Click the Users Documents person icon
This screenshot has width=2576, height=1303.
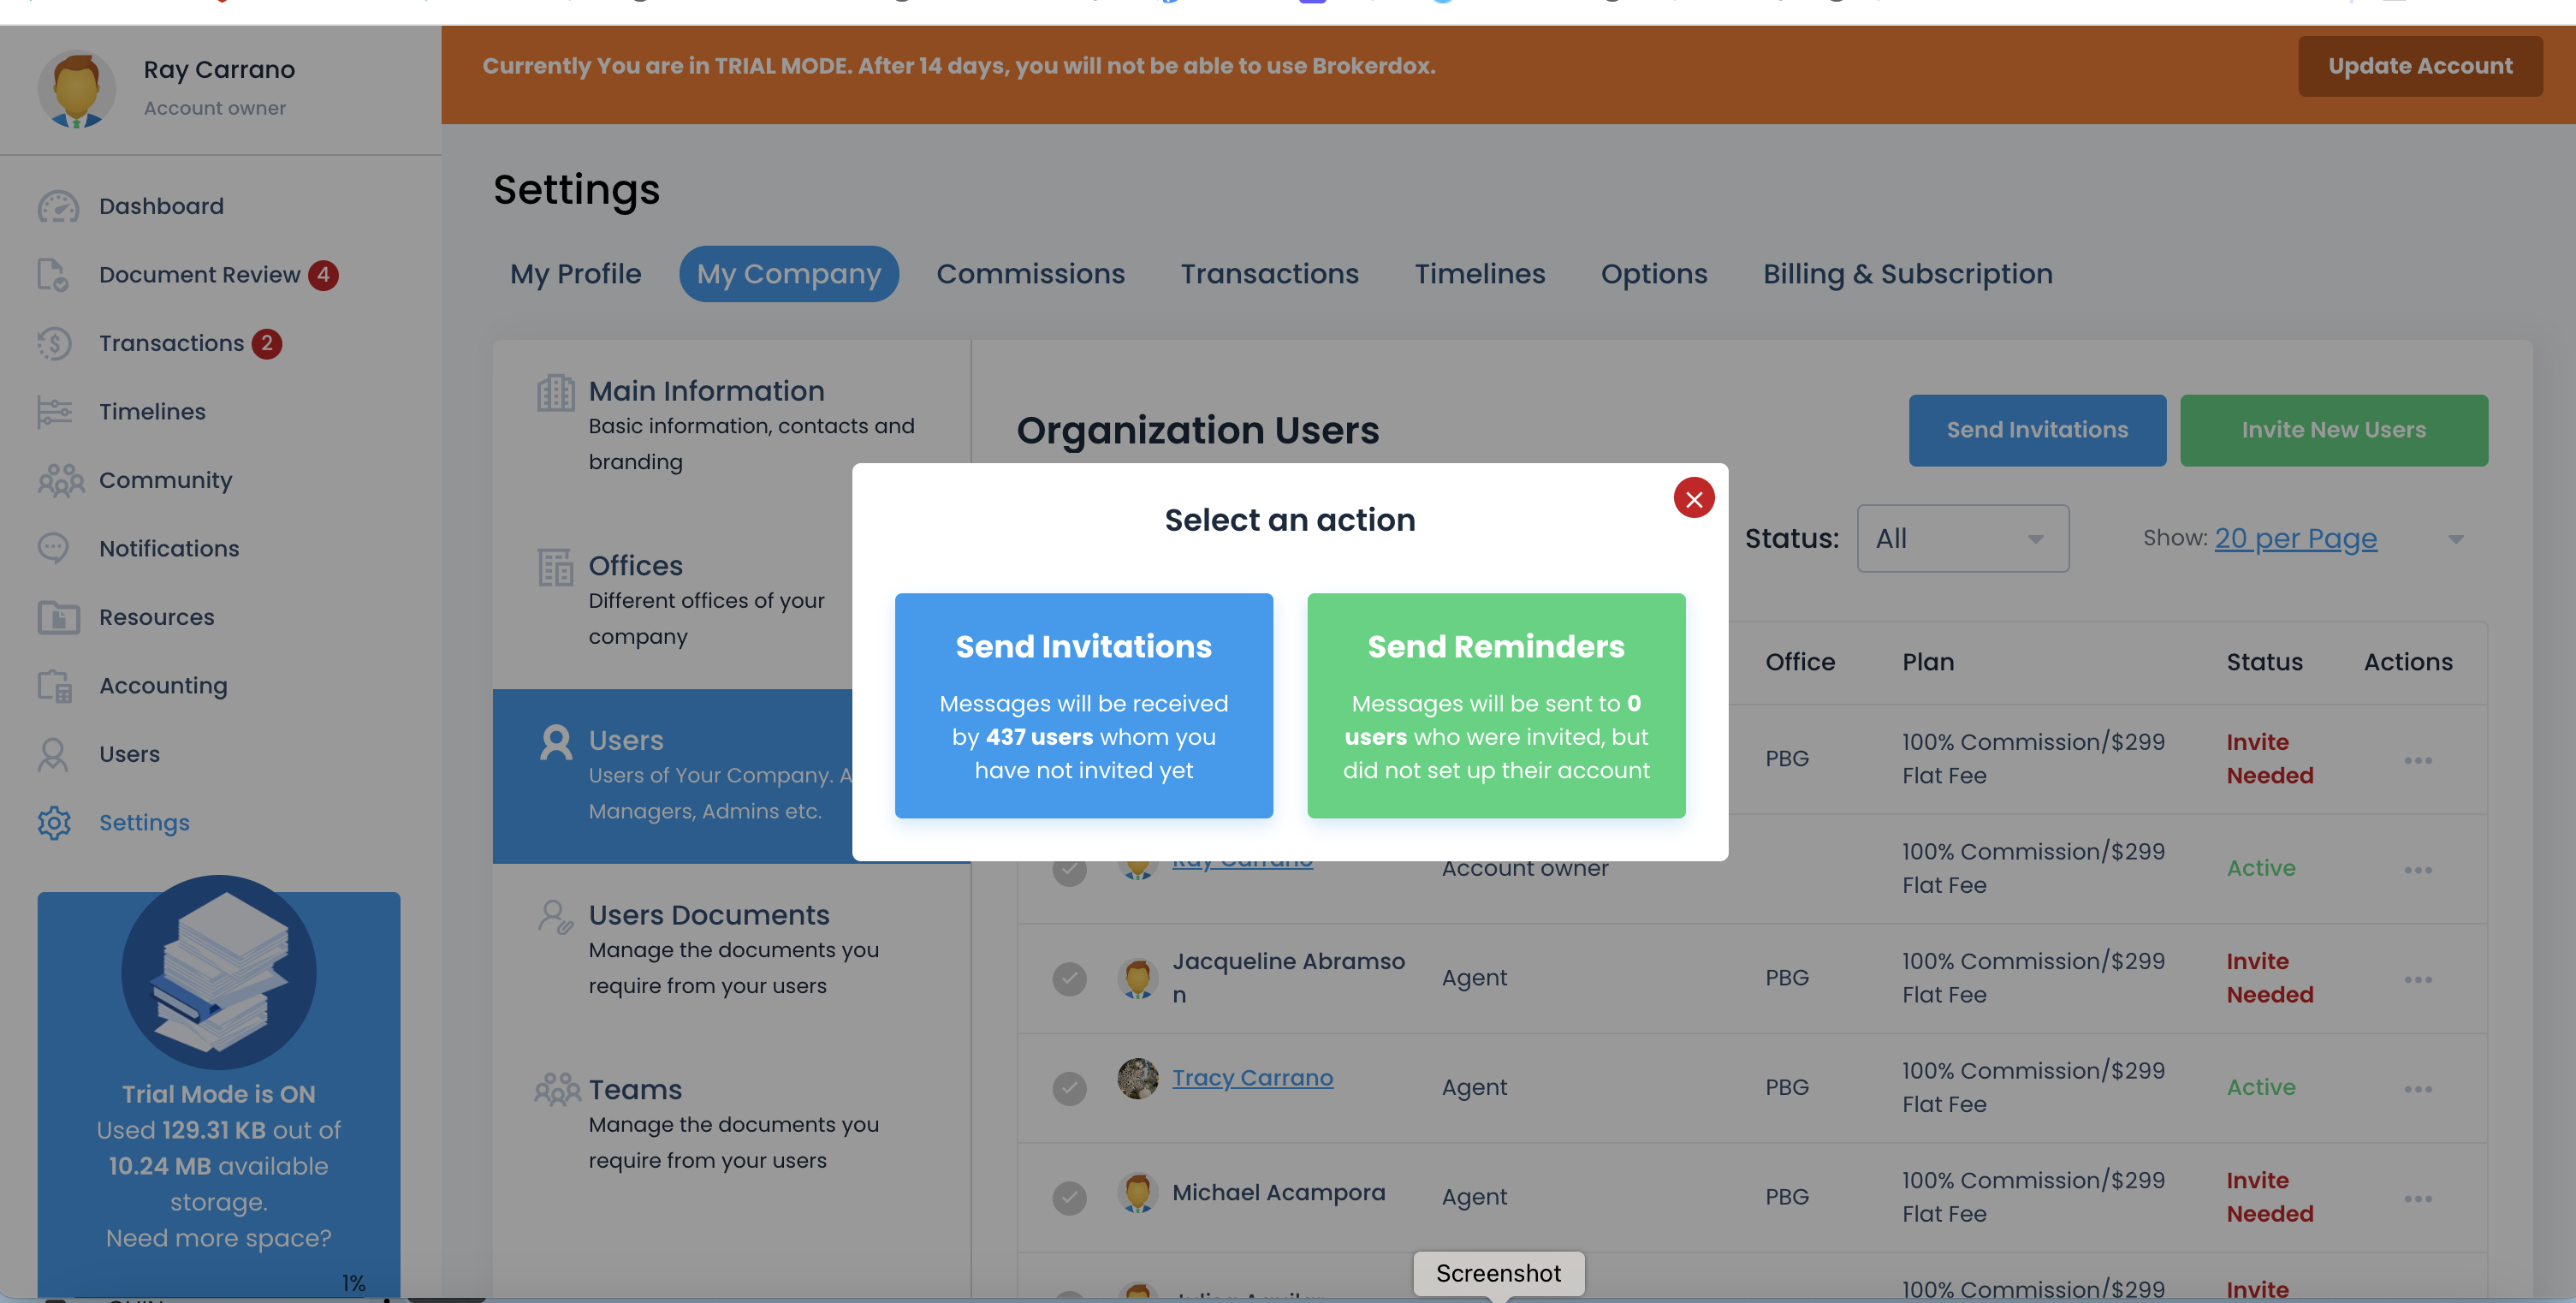click(x=555, y=916)
